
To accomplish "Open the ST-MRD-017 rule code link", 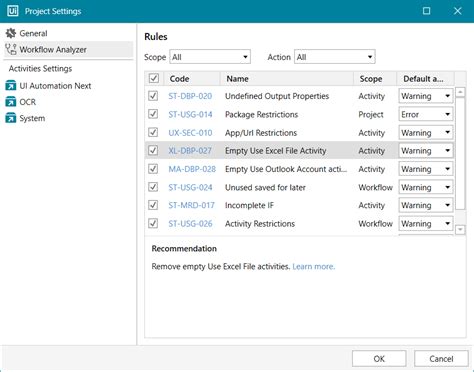I will pos(191,205).
